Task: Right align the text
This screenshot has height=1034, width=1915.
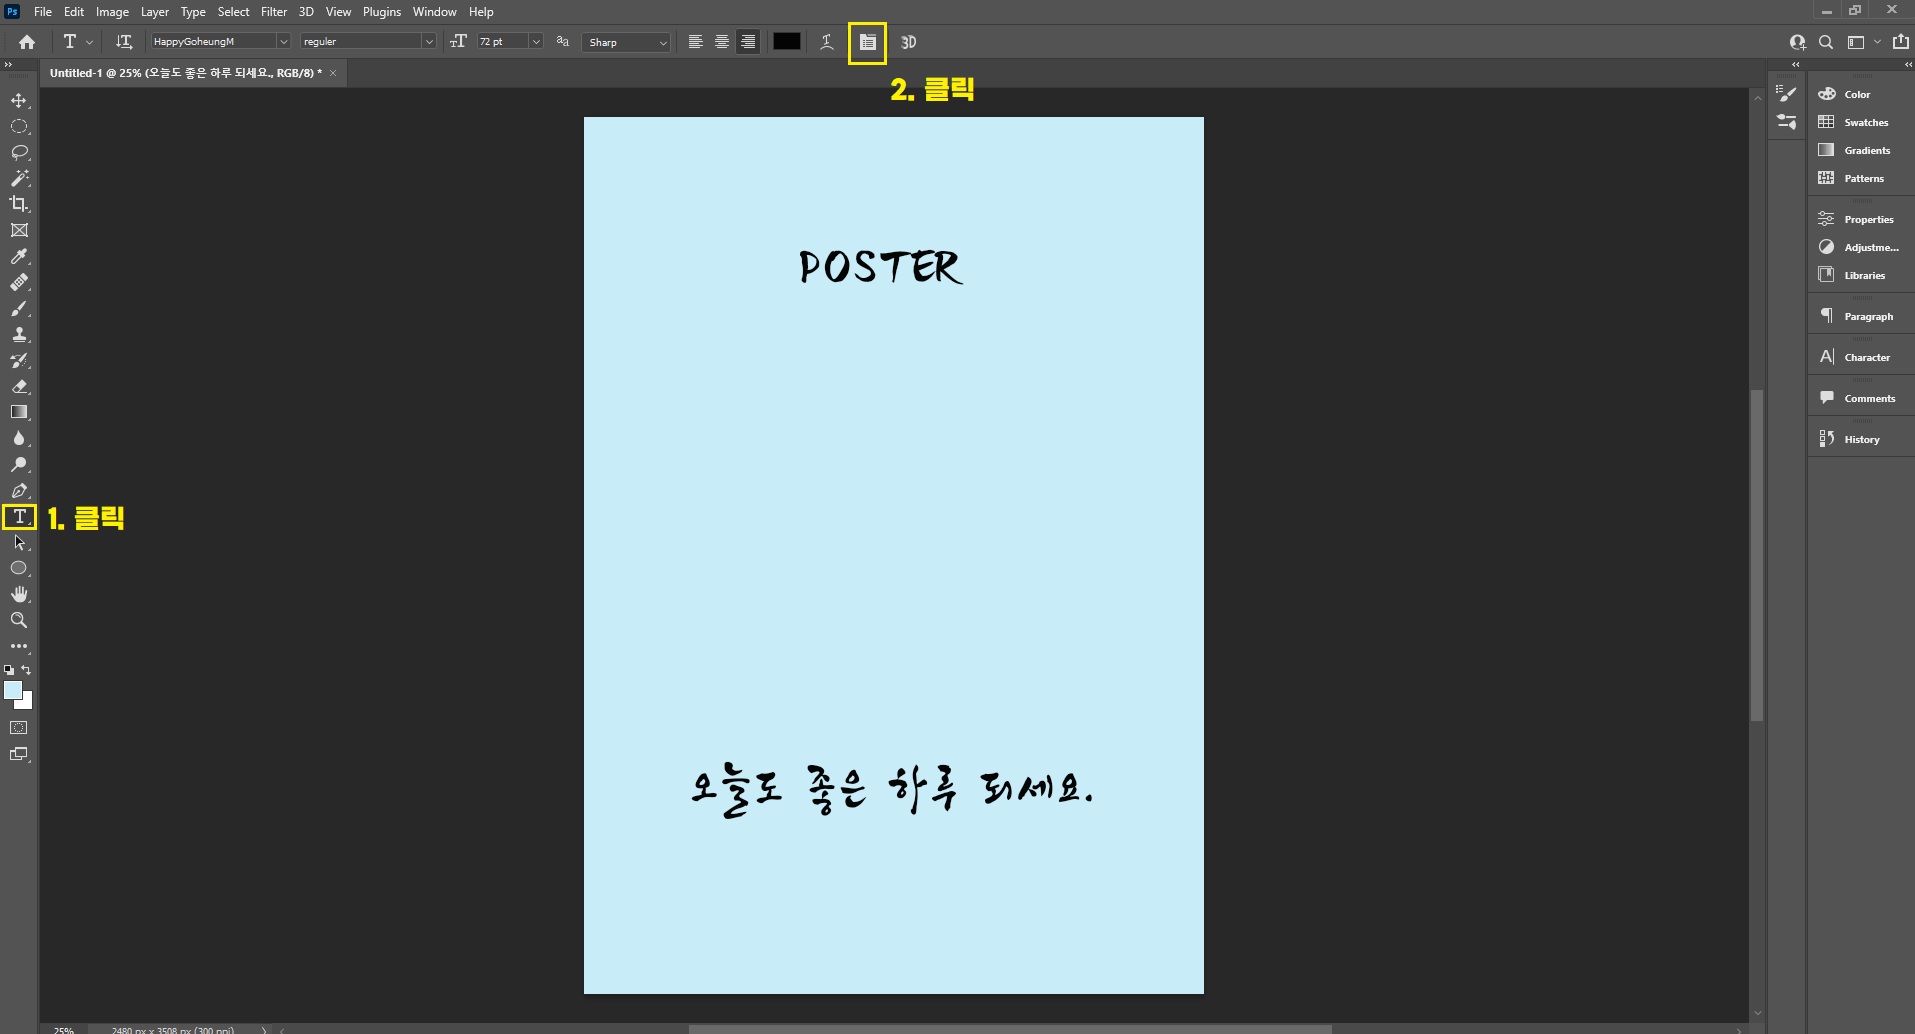Action: pyautogui.click(x=747, y=42)
